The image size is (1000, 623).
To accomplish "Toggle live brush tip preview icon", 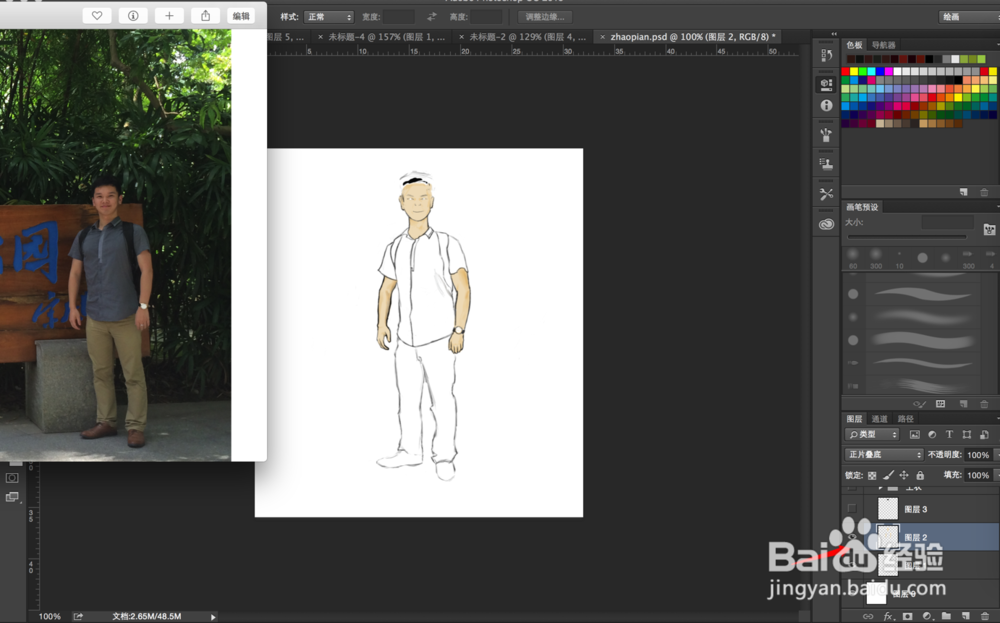I will (919, 404).
